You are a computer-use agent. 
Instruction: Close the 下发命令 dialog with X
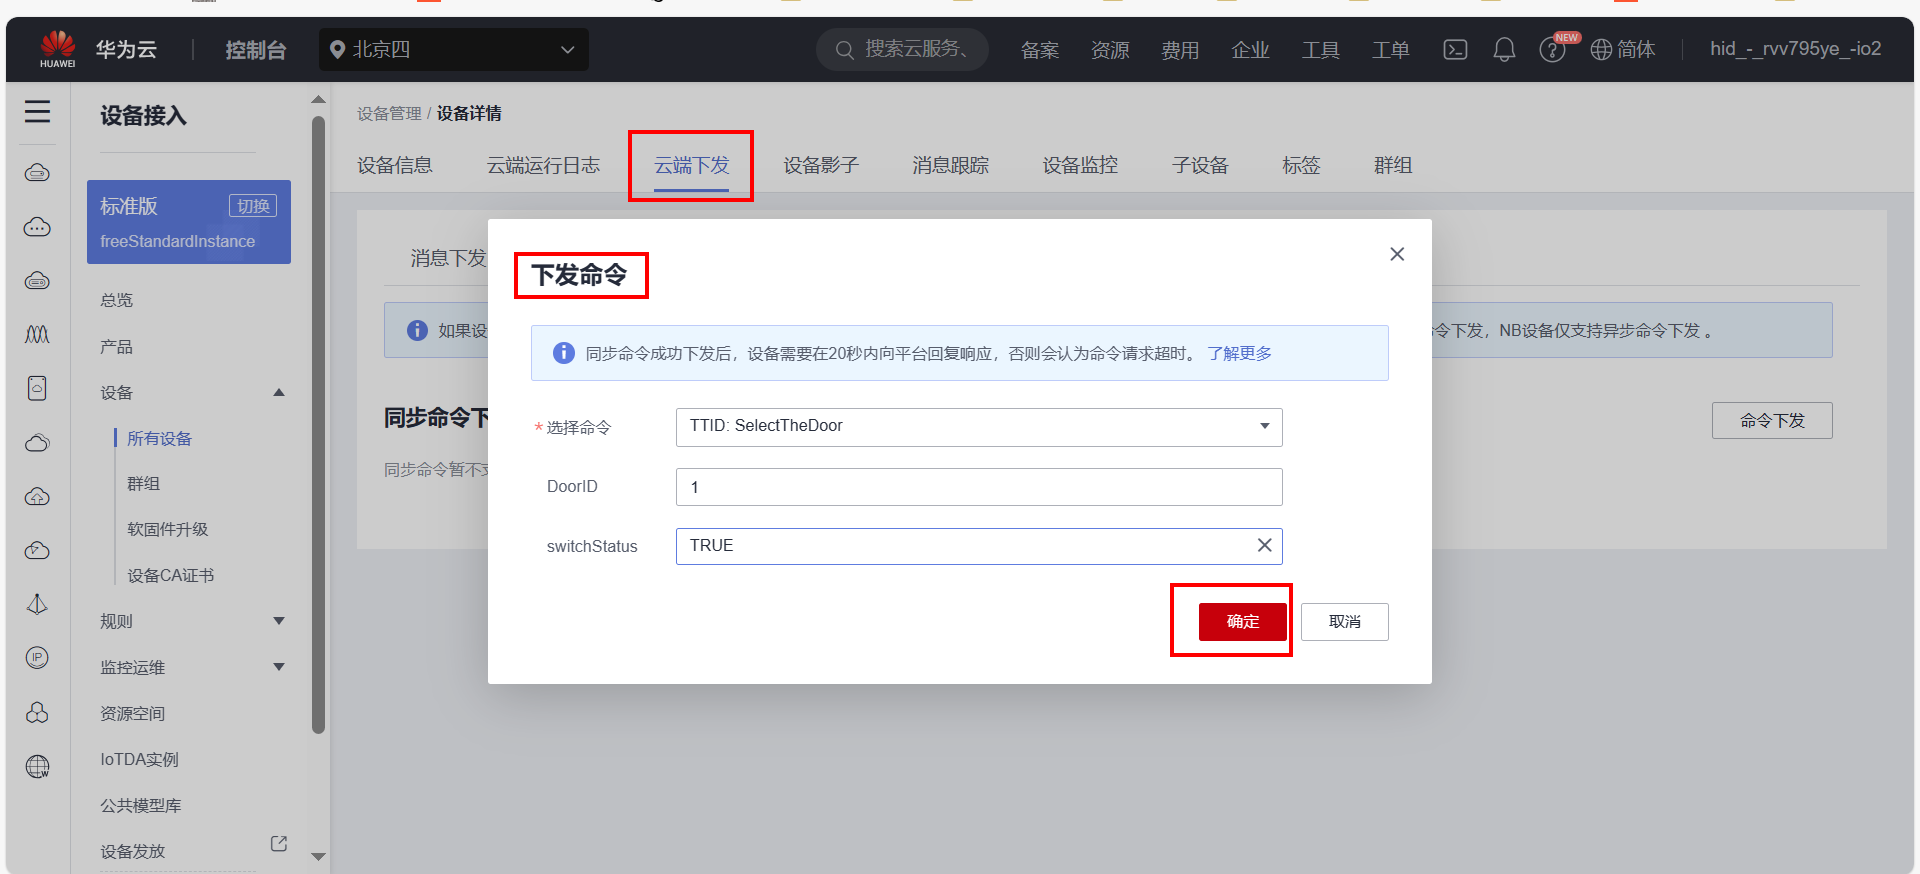1397,254
